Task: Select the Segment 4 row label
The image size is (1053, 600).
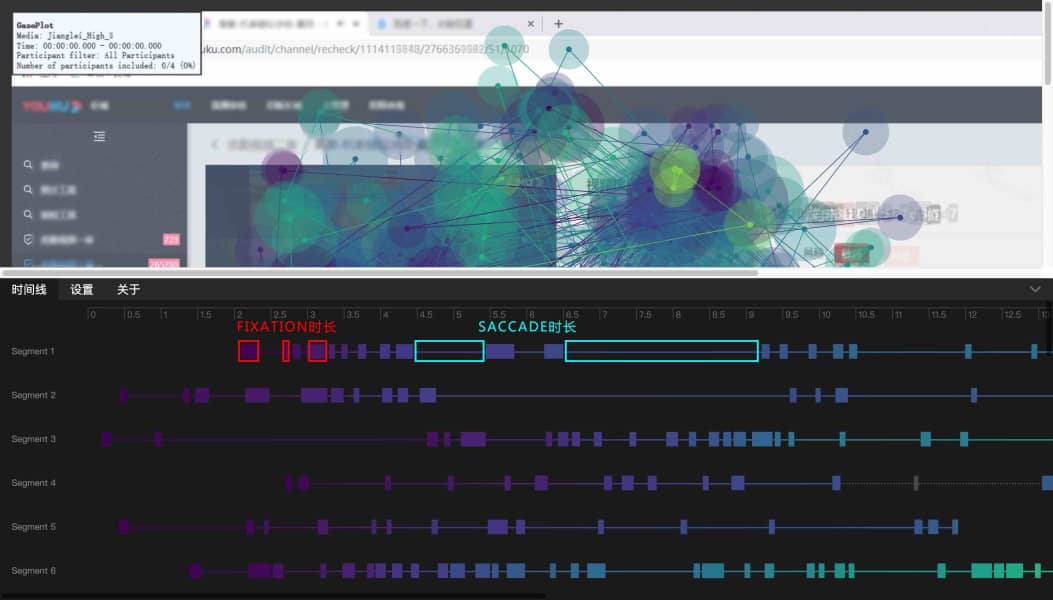Action: (34, 483)
